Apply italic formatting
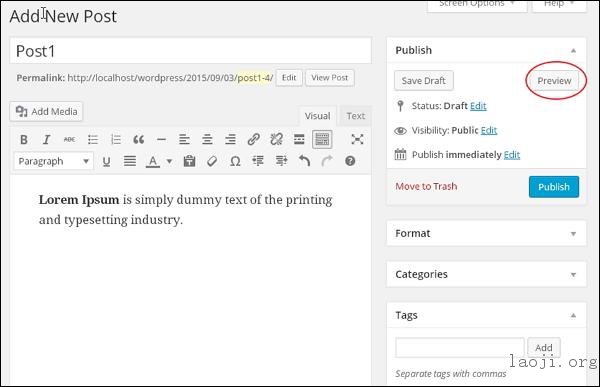600x387 pixels. 46,140
